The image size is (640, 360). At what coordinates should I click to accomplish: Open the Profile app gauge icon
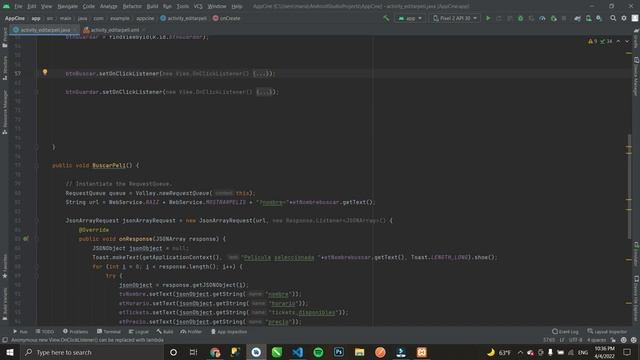542,18
